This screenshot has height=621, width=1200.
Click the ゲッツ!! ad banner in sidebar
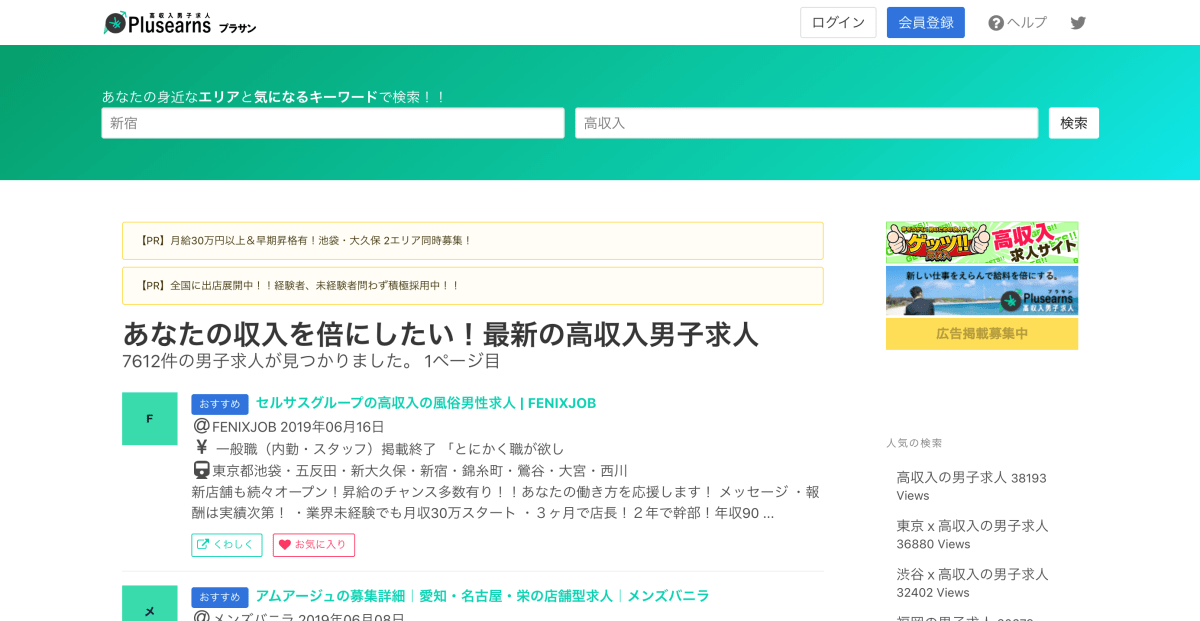point(981,240)
